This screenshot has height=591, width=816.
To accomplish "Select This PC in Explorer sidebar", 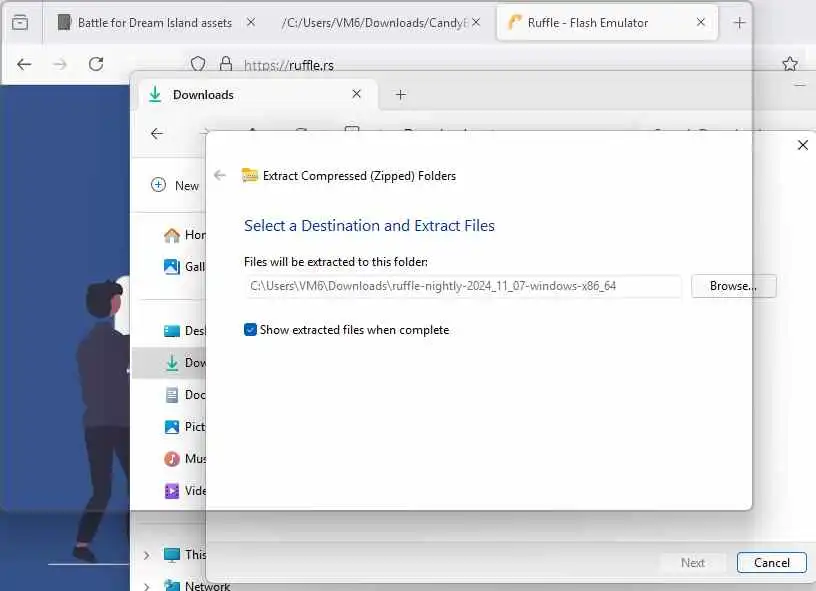I will click(184, 555).
